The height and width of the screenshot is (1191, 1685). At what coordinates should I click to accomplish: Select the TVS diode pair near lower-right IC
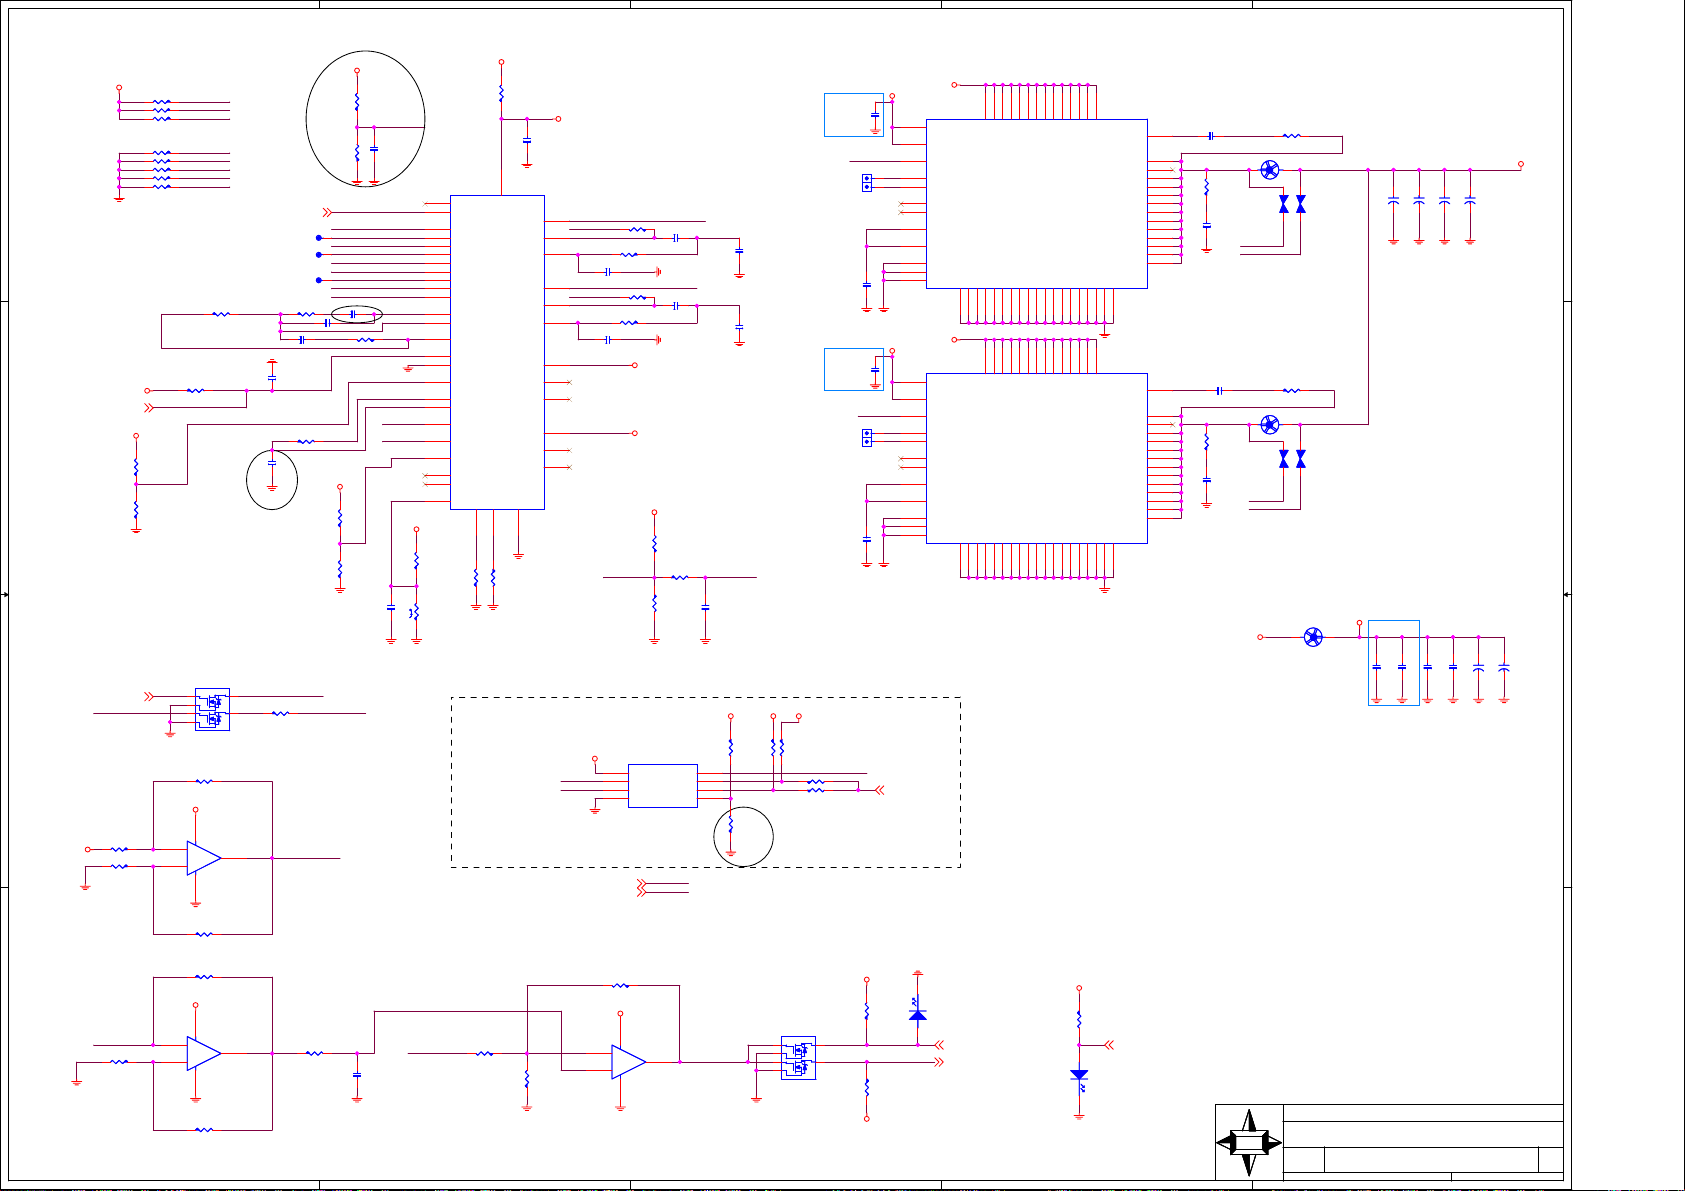coord(1292,459)
